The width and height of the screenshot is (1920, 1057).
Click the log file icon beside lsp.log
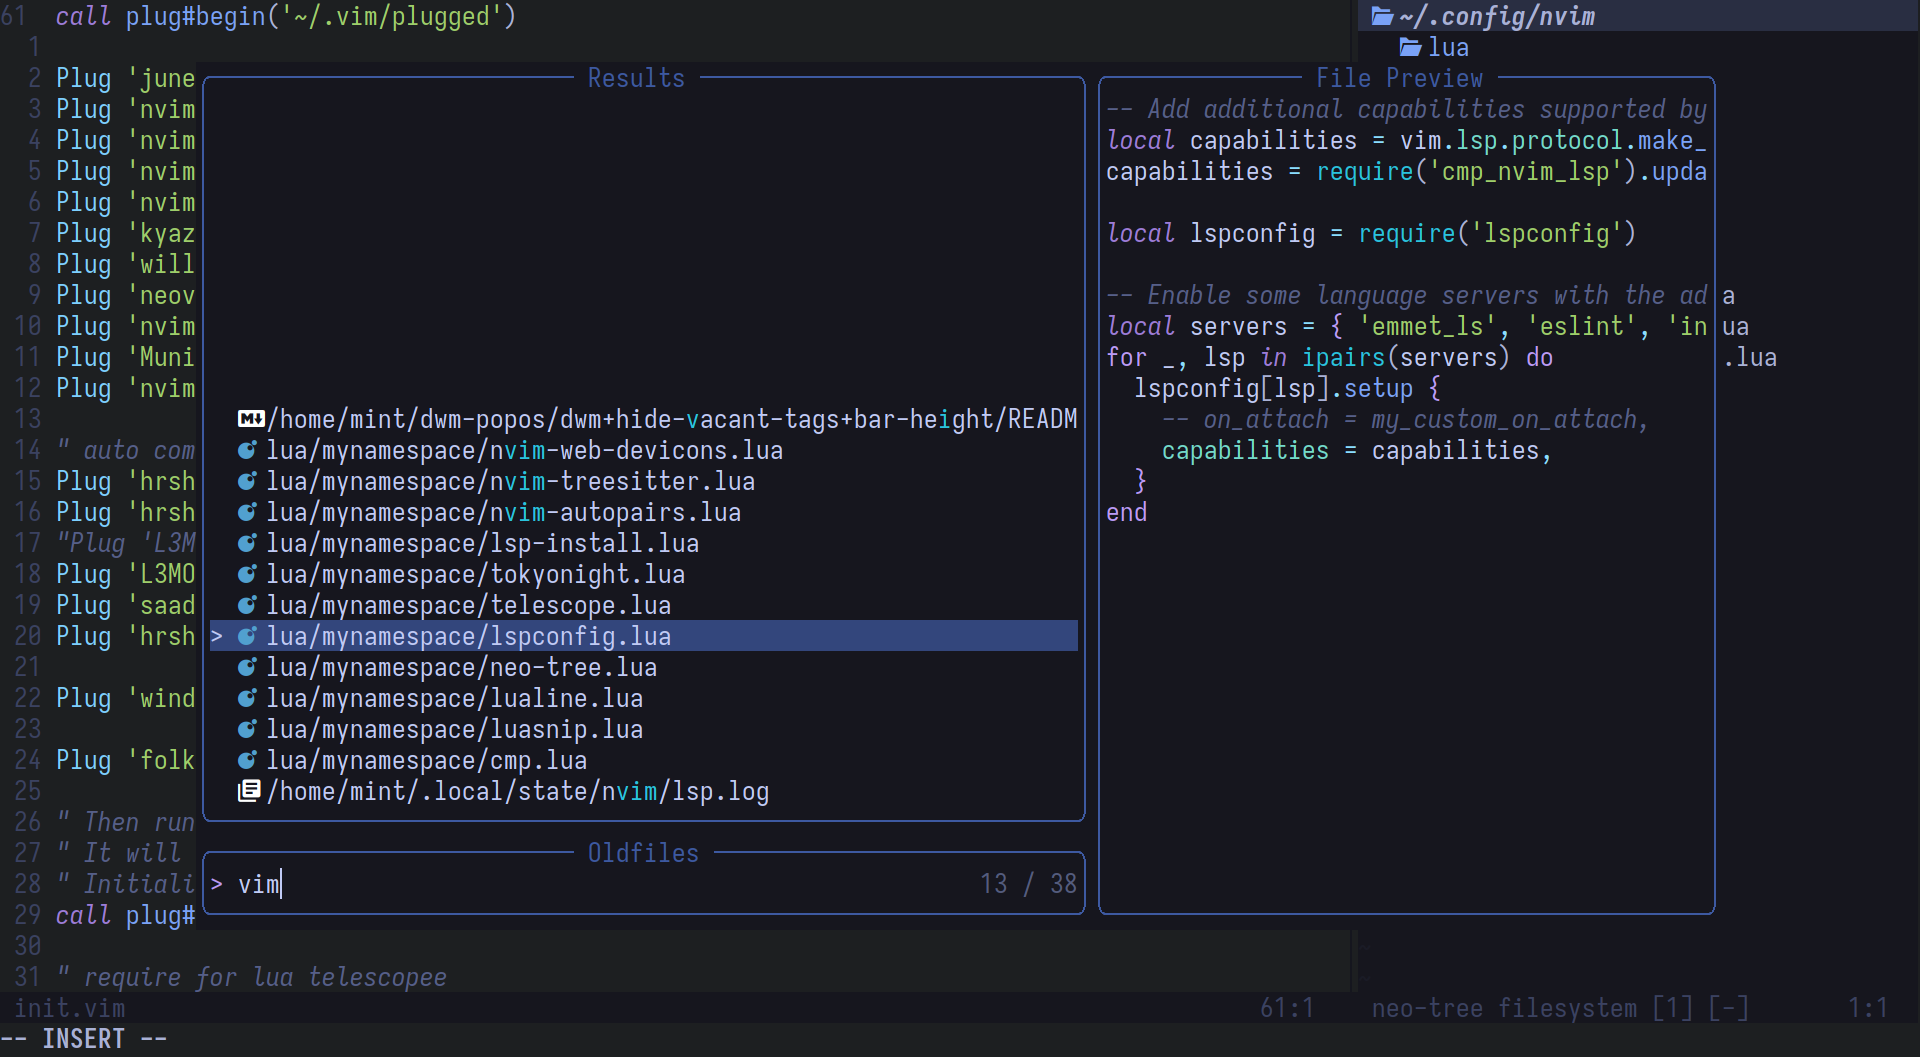pyautogui.click(x=249, y=791)
